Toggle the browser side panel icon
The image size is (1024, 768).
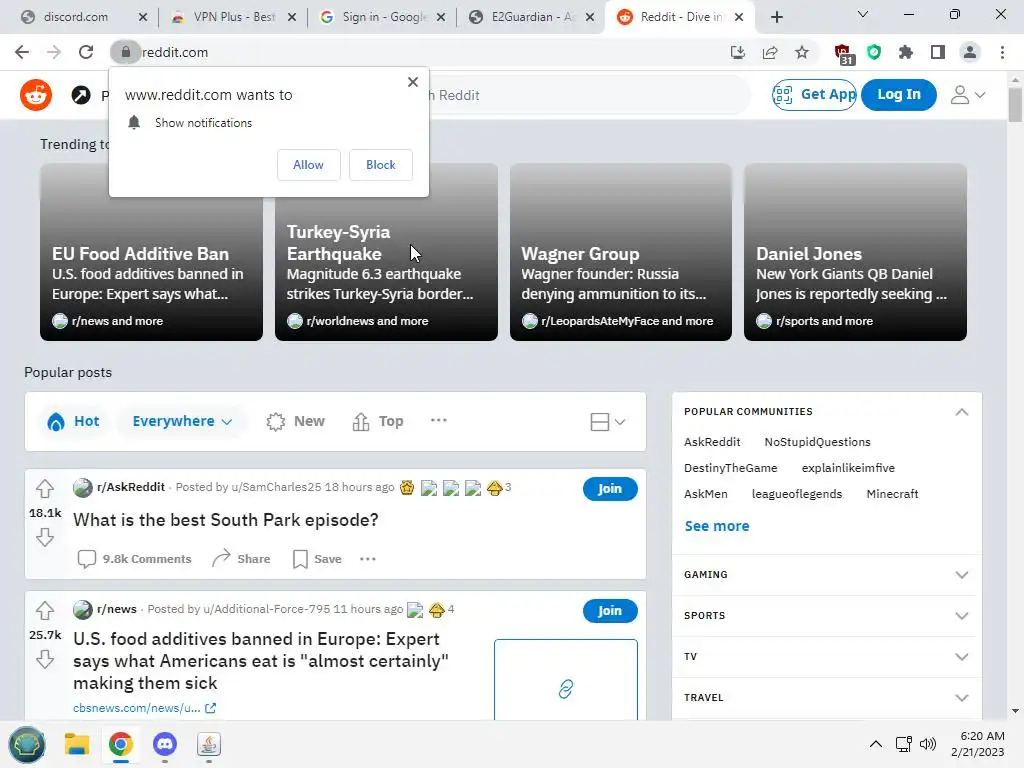click(x=938, y=52)
